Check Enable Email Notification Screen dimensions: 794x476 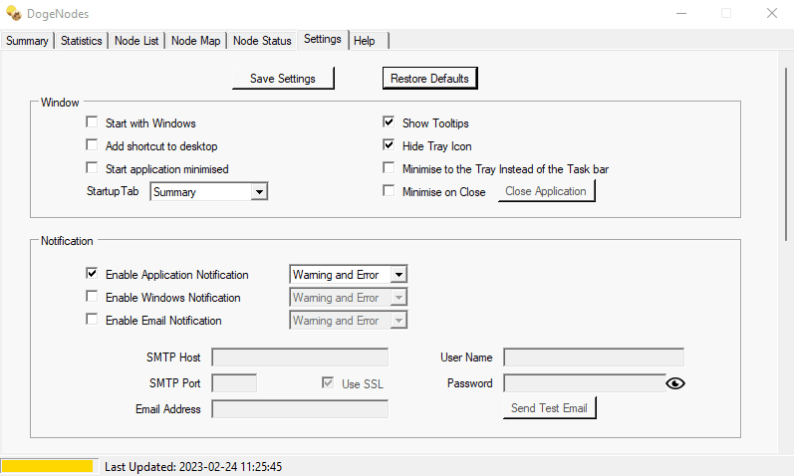tap(92, 319)
